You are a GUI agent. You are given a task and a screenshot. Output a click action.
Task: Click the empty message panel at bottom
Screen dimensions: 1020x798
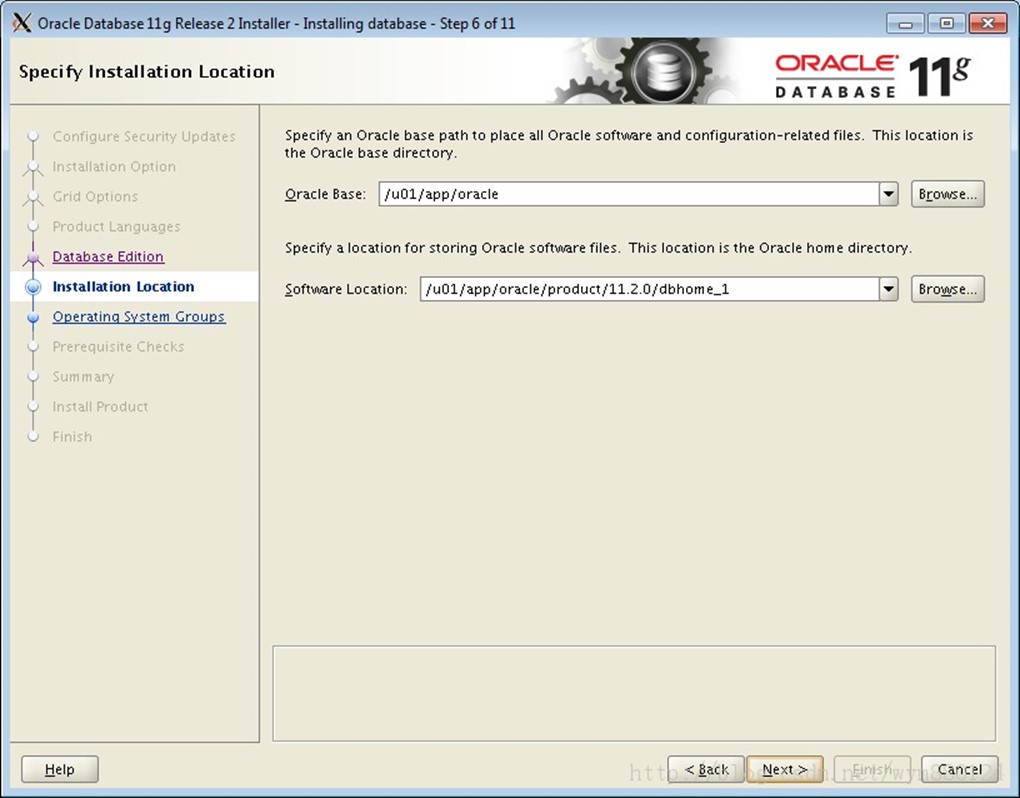pos(634,693)
